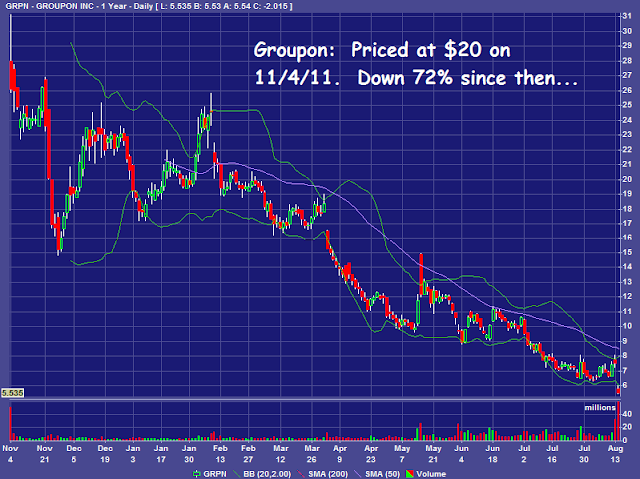This screenshot has height=479, width=640.
Task: Click the 'Dec 5' date axis label
Action: click(74, 454)
